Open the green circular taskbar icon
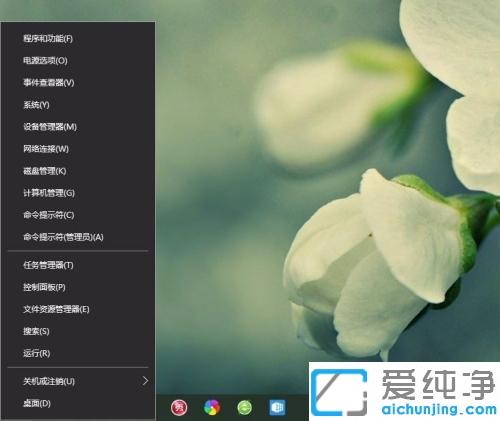500x421 pixels. (x=245, y=407)
